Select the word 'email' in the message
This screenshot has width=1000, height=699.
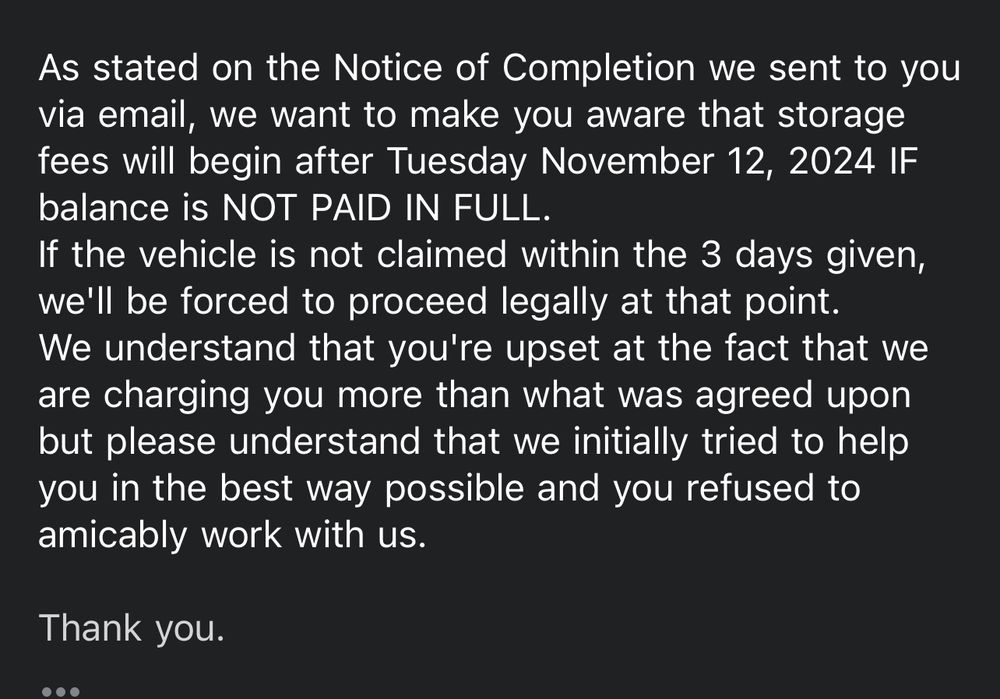click(142, 114)
